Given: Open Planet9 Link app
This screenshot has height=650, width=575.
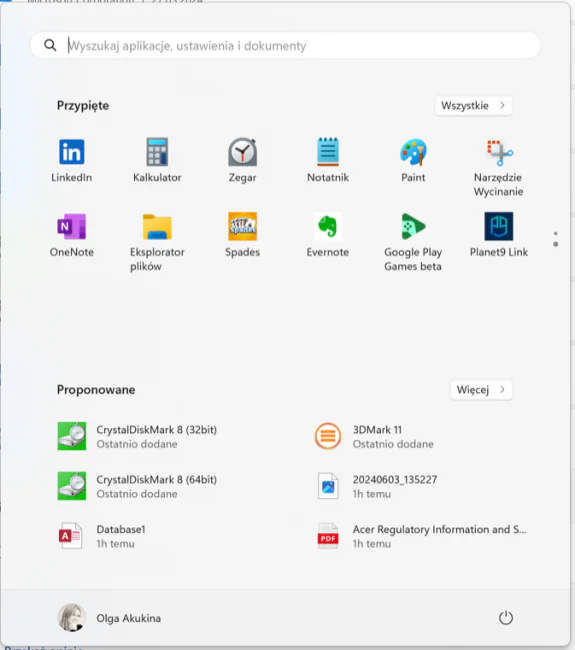Looking at the screenshot, I should point(499,235).
